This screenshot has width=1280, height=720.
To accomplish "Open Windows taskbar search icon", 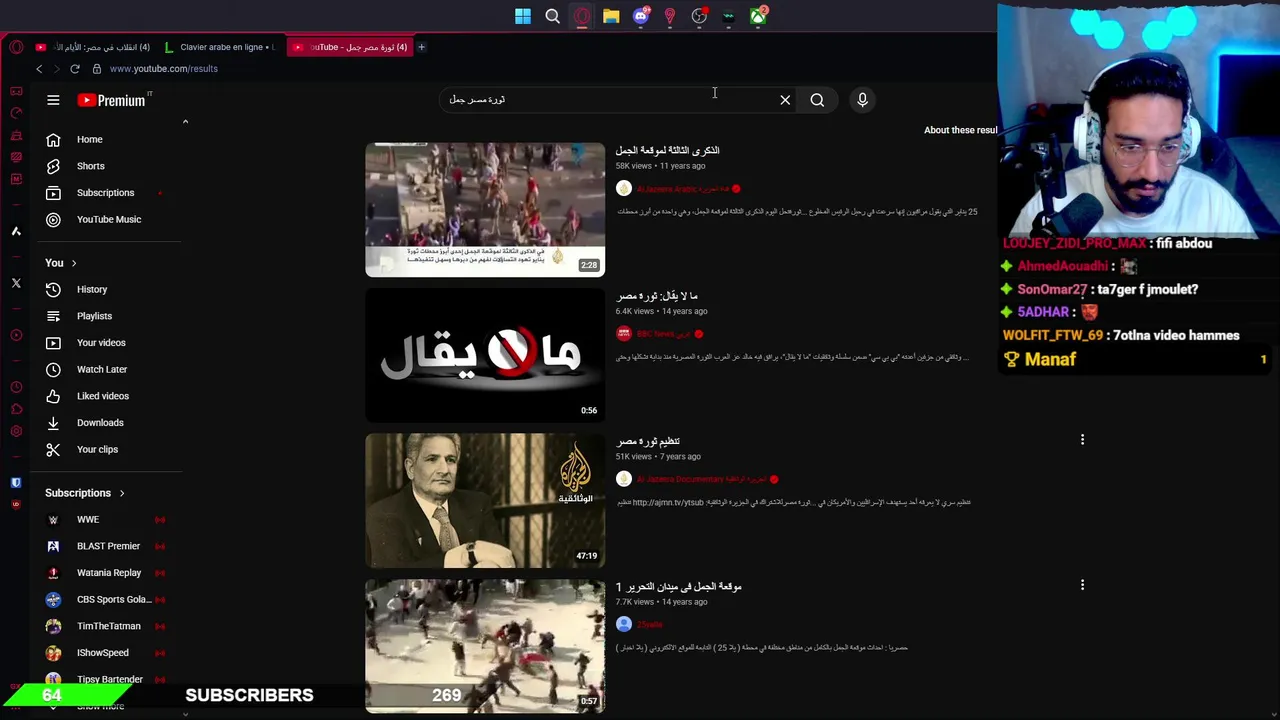I will (x=552, y=16).
